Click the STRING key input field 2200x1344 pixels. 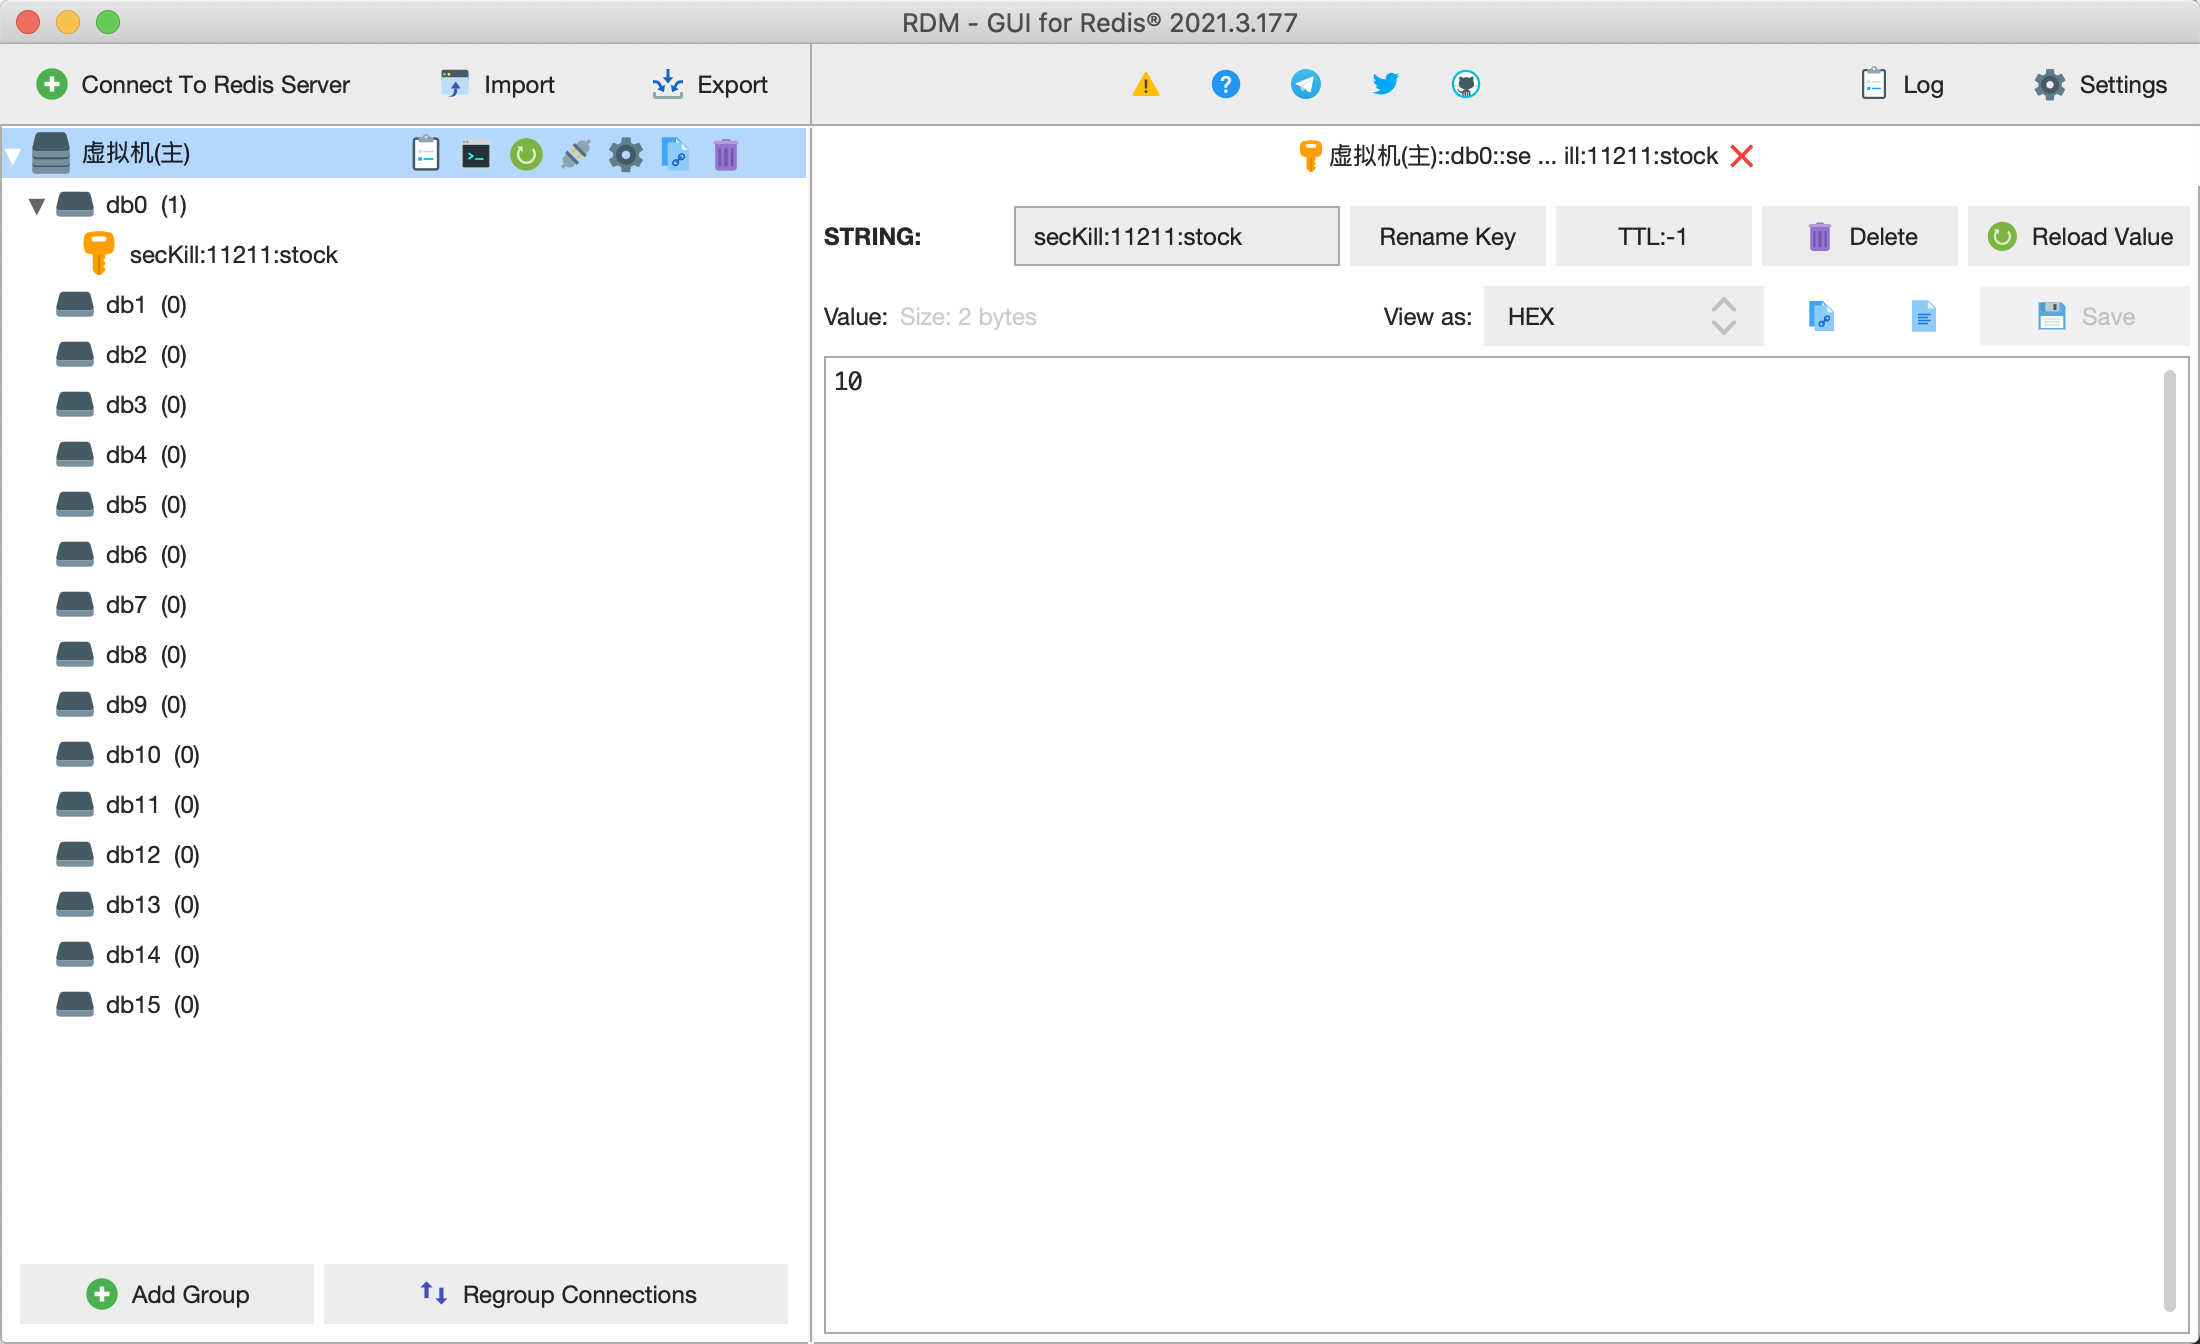(1177, 236)
